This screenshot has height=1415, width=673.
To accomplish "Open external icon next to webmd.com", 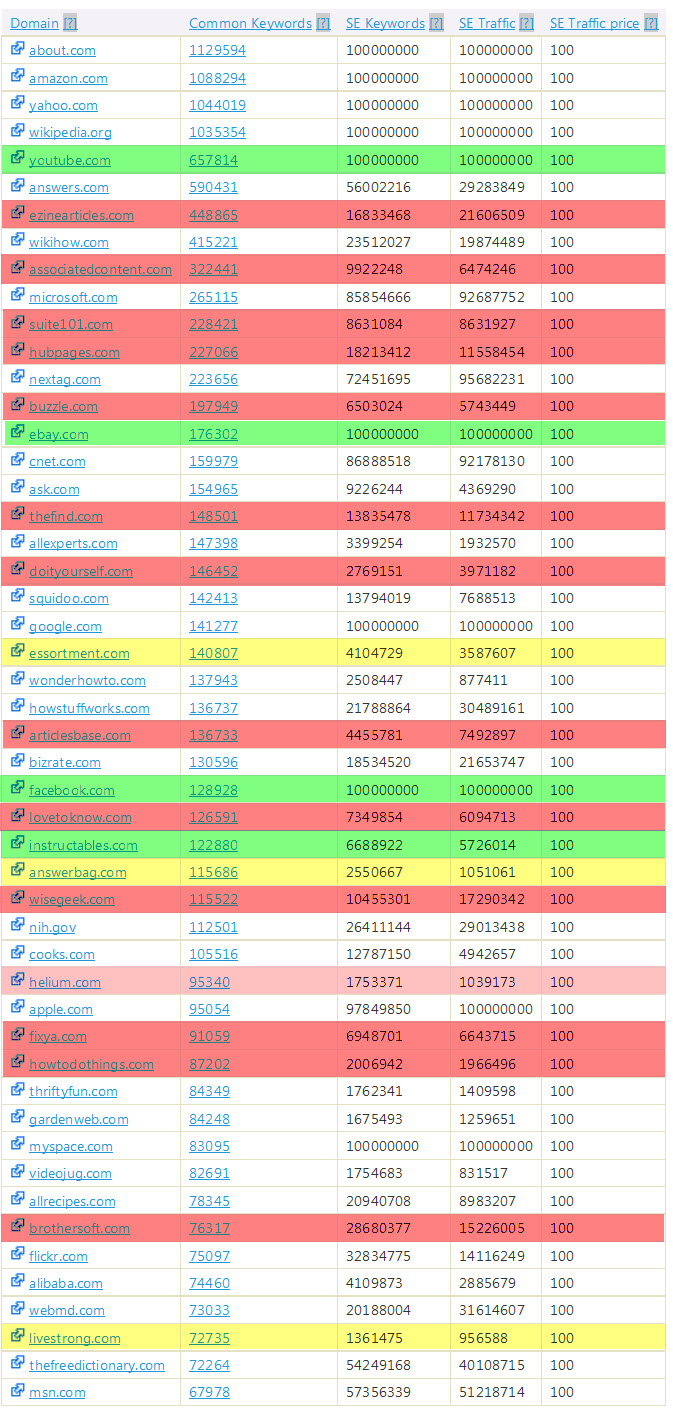I will pos(18,1309).
